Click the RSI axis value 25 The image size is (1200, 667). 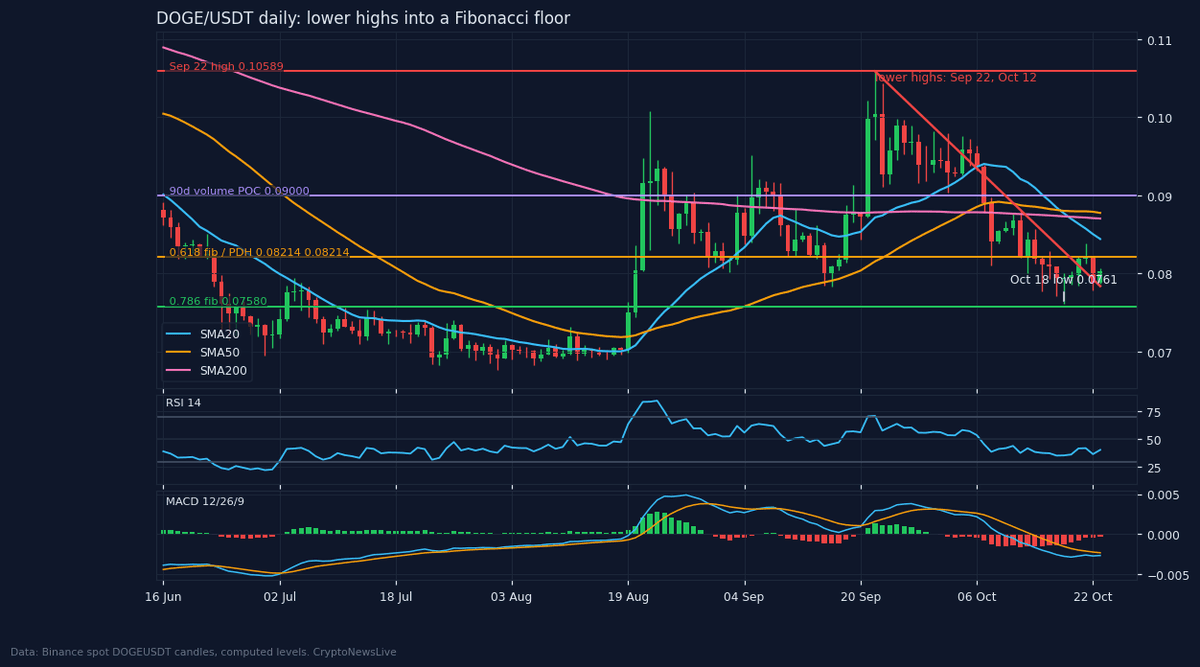coord(1153,468)
